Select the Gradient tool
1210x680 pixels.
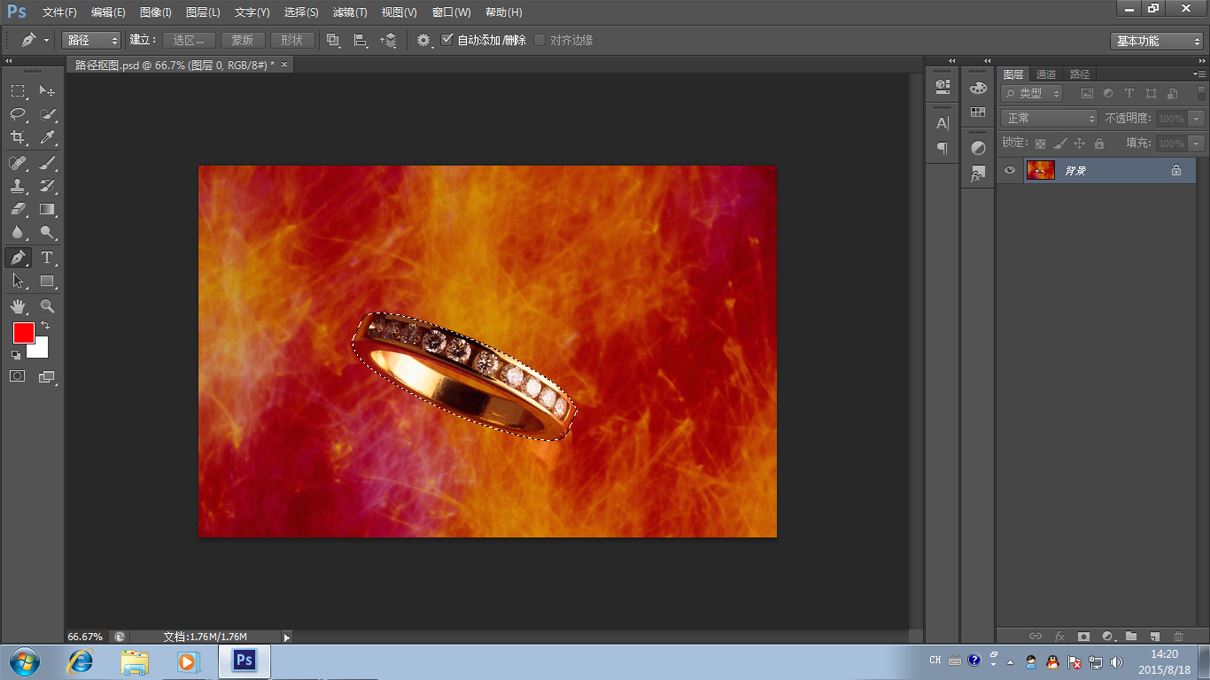47,210
